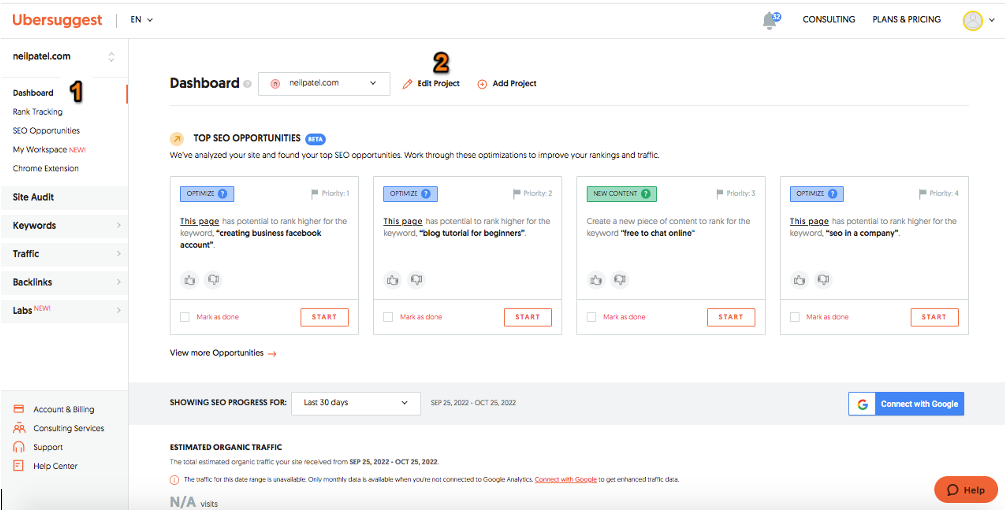1005x511 pixels.
Task: Open the orange Help chat widget
Action: [x=965, y=490]
